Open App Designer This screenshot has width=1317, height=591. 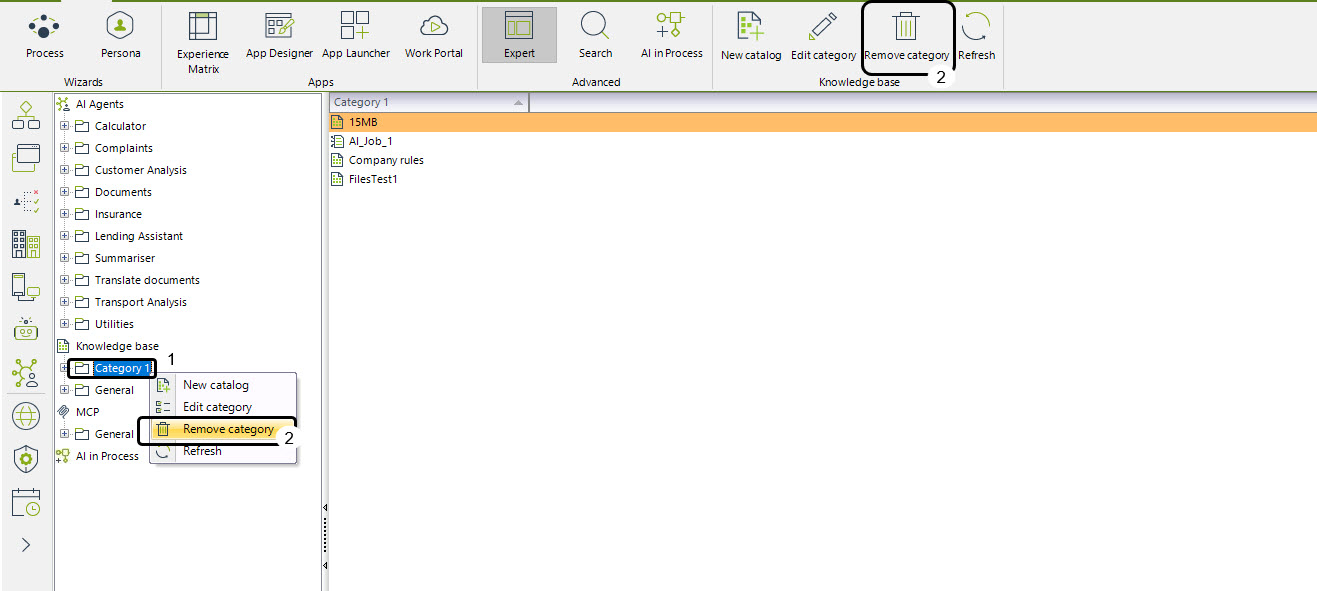279,35
